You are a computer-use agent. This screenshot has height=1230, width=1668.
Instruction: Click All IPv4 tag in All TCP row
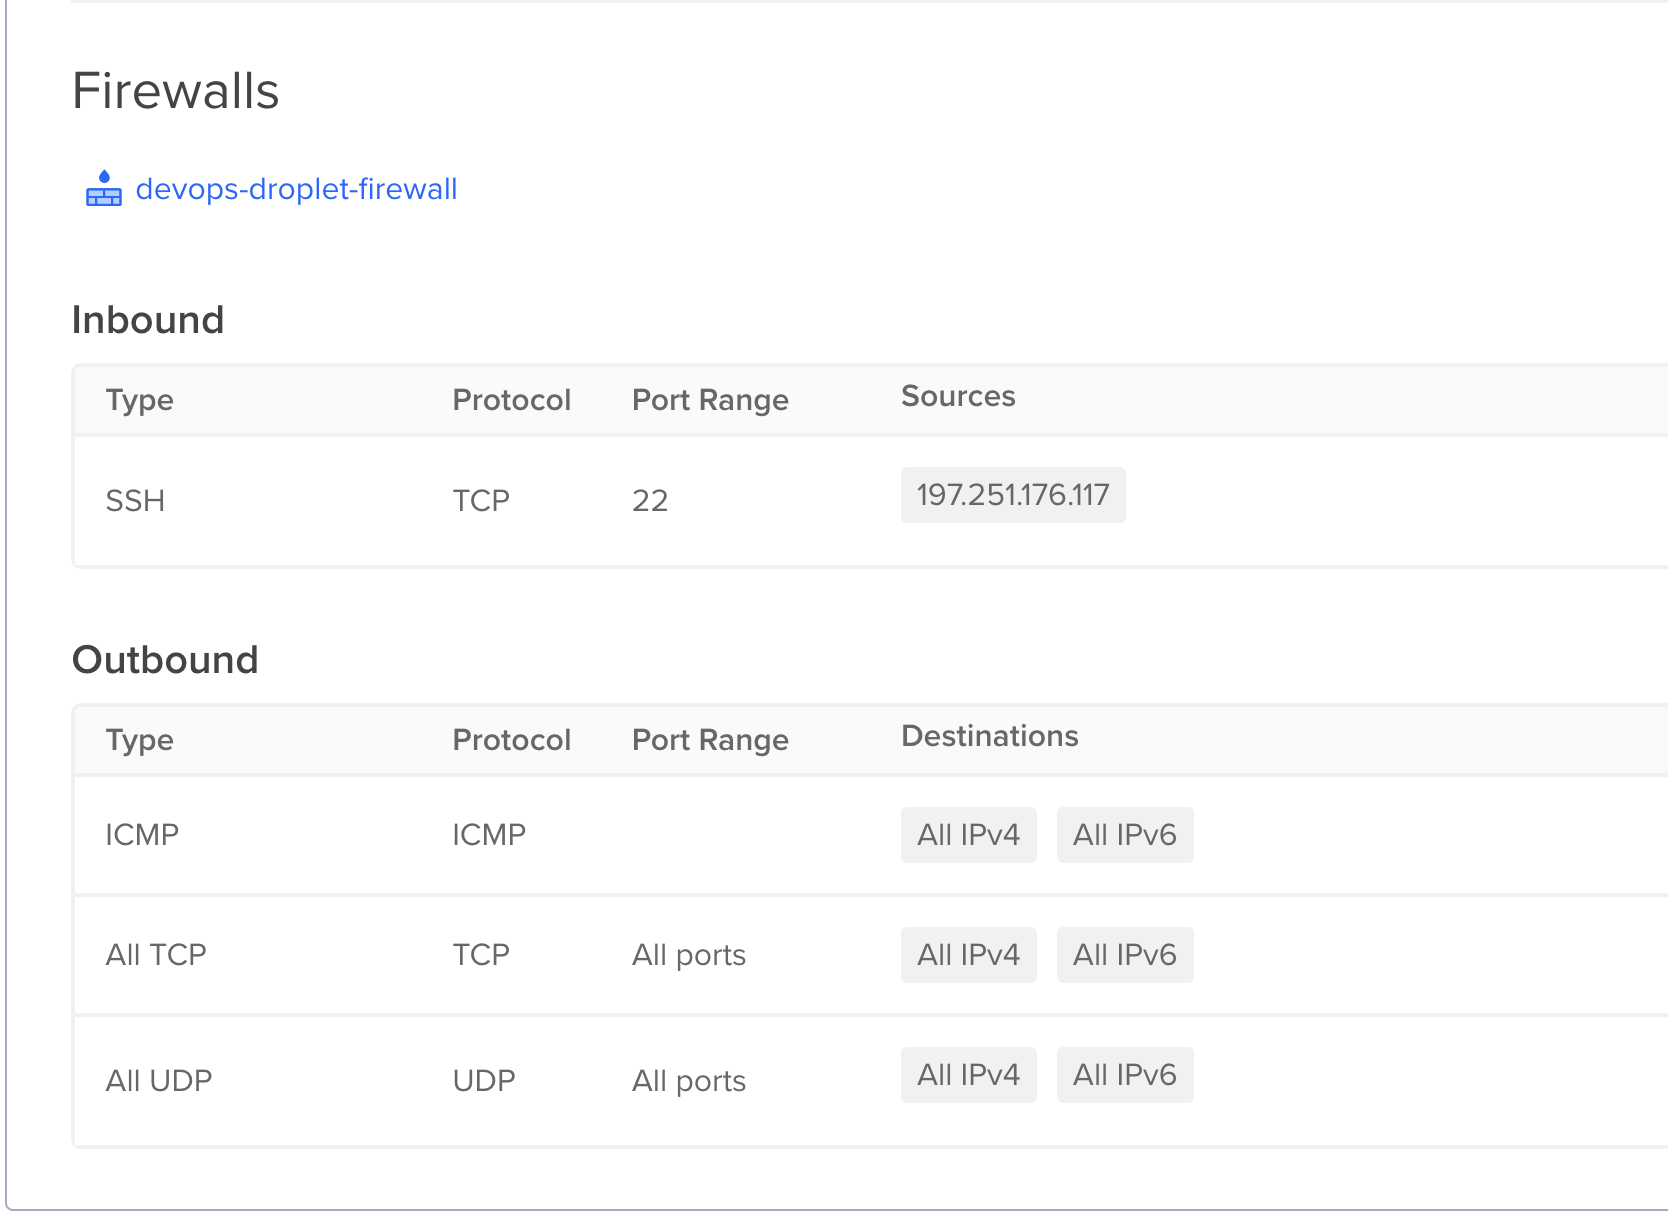pyautogui.click(x=968, y=955)
